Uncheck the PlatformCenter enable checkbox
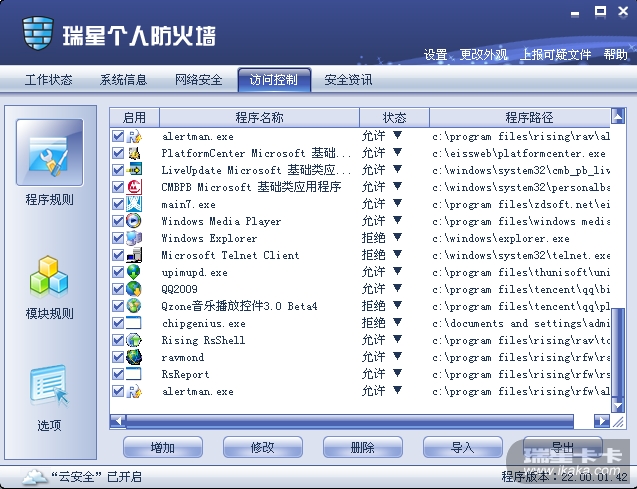 point(118,153)
